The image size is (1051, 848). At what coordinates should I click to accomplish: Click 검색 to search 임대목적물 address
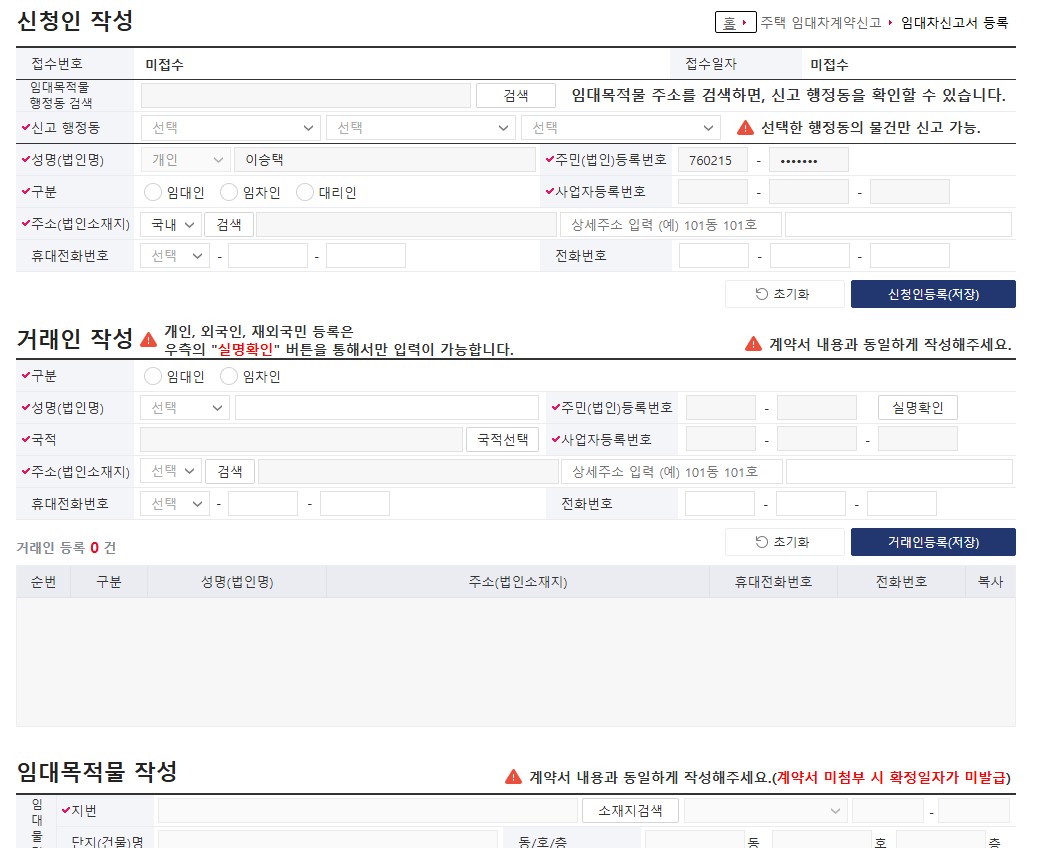point(515,95)
